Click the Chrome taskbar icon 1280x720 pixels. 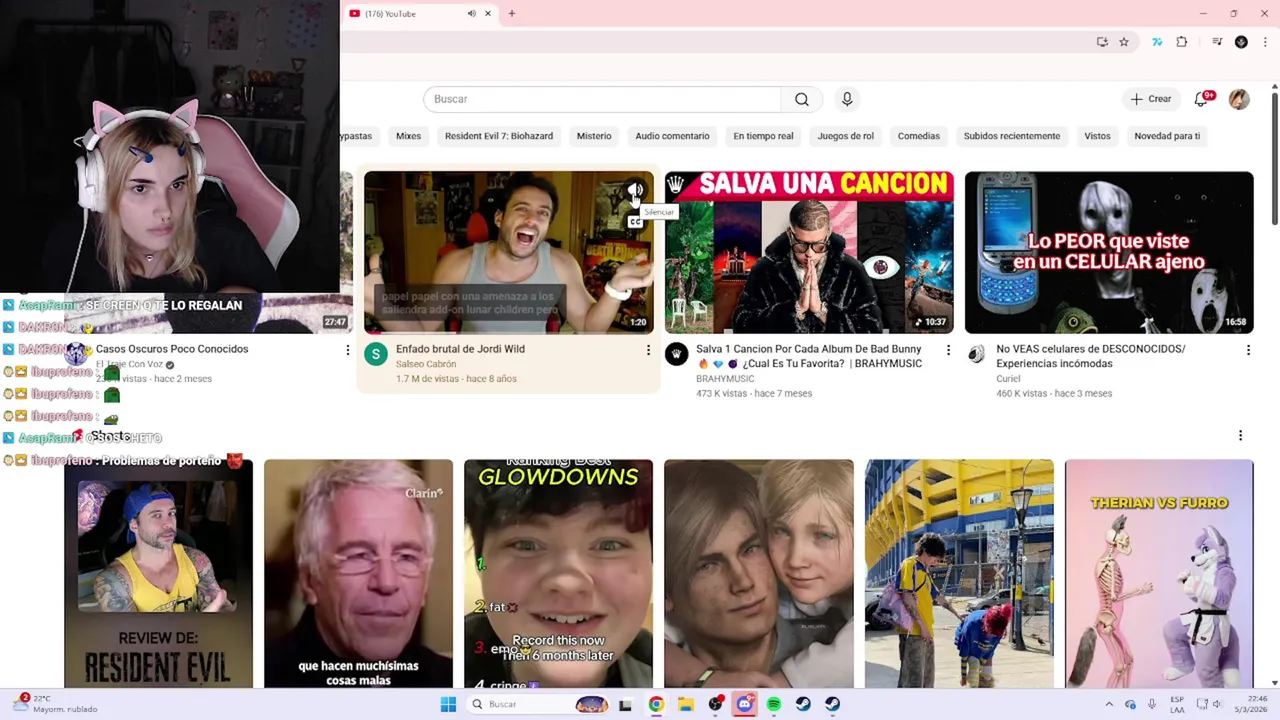656,704
